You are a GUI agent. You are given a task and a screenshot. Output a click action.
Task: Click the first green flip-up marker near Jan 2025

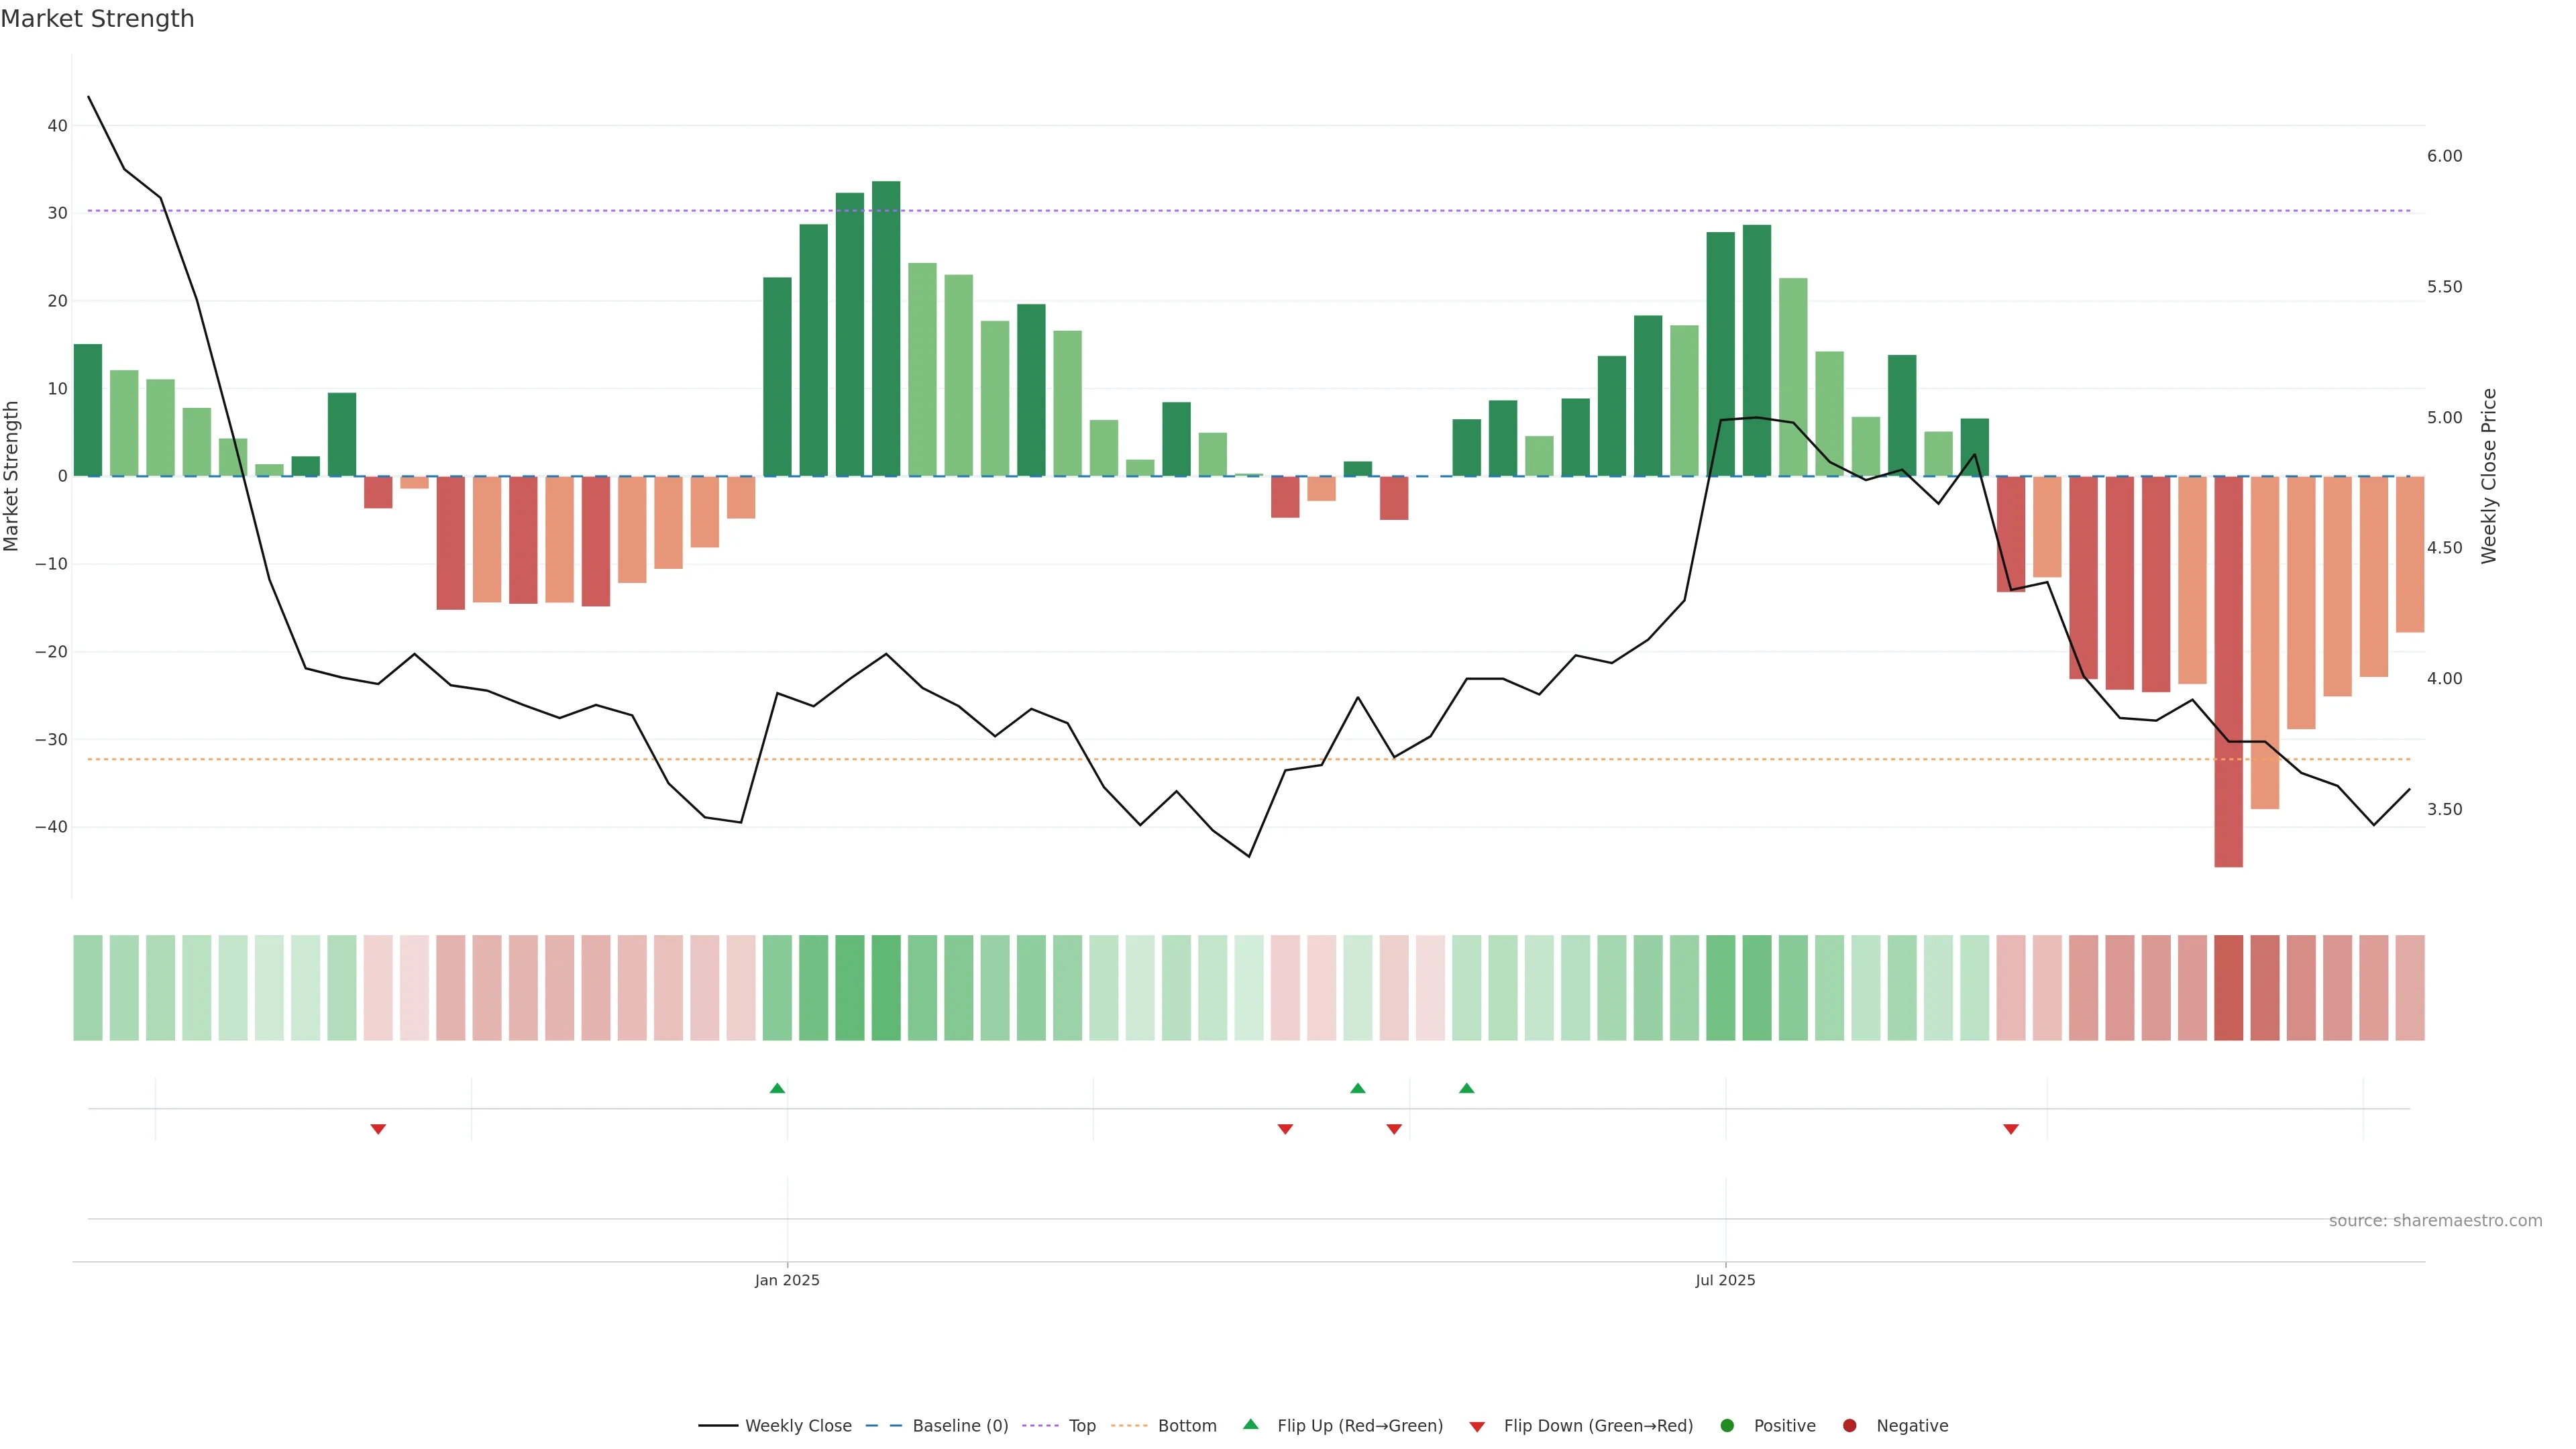point(777,1088)
